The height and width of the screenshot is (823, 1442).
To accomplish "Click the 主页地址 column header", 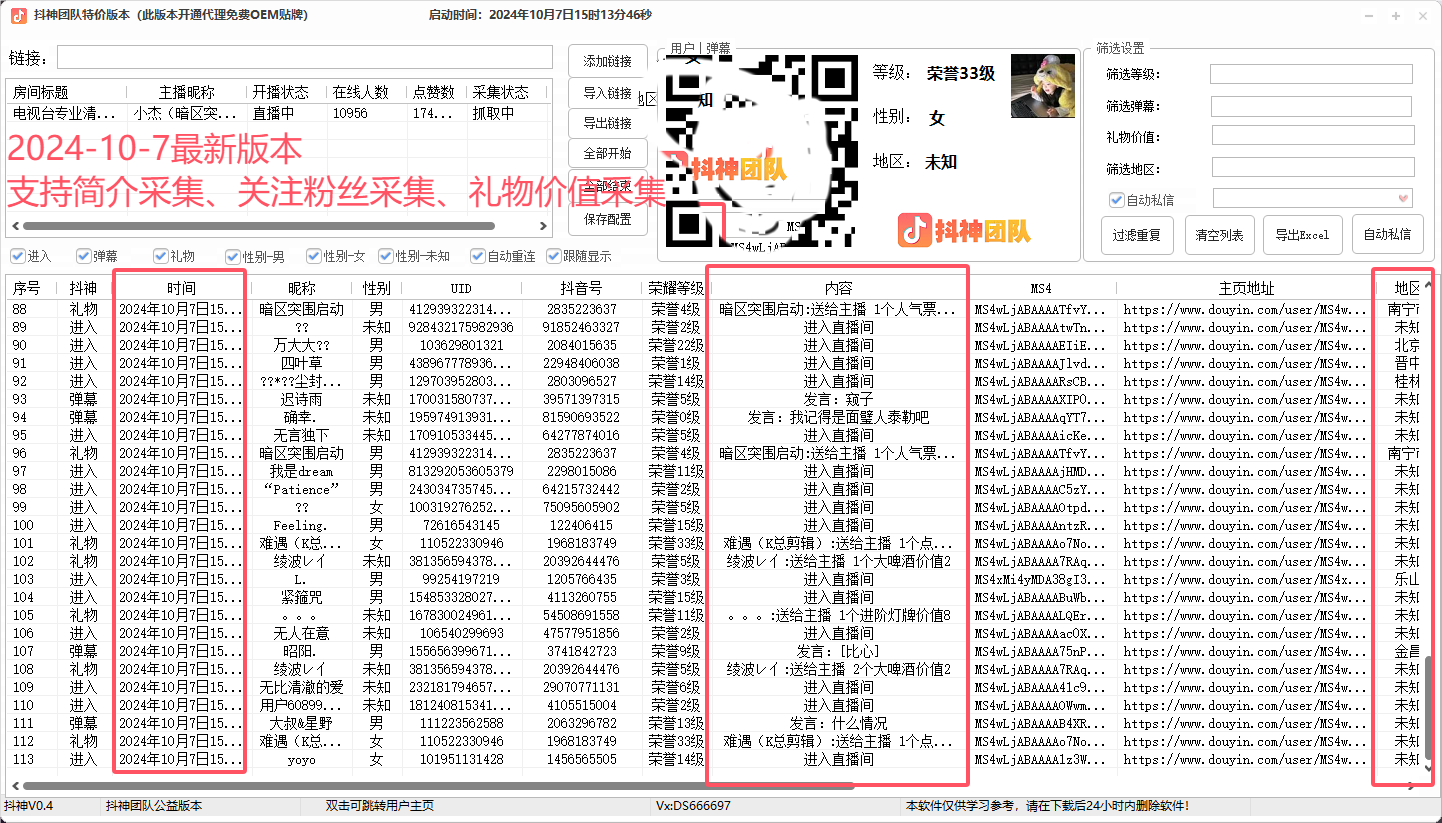I will (x=1246, y=288).
